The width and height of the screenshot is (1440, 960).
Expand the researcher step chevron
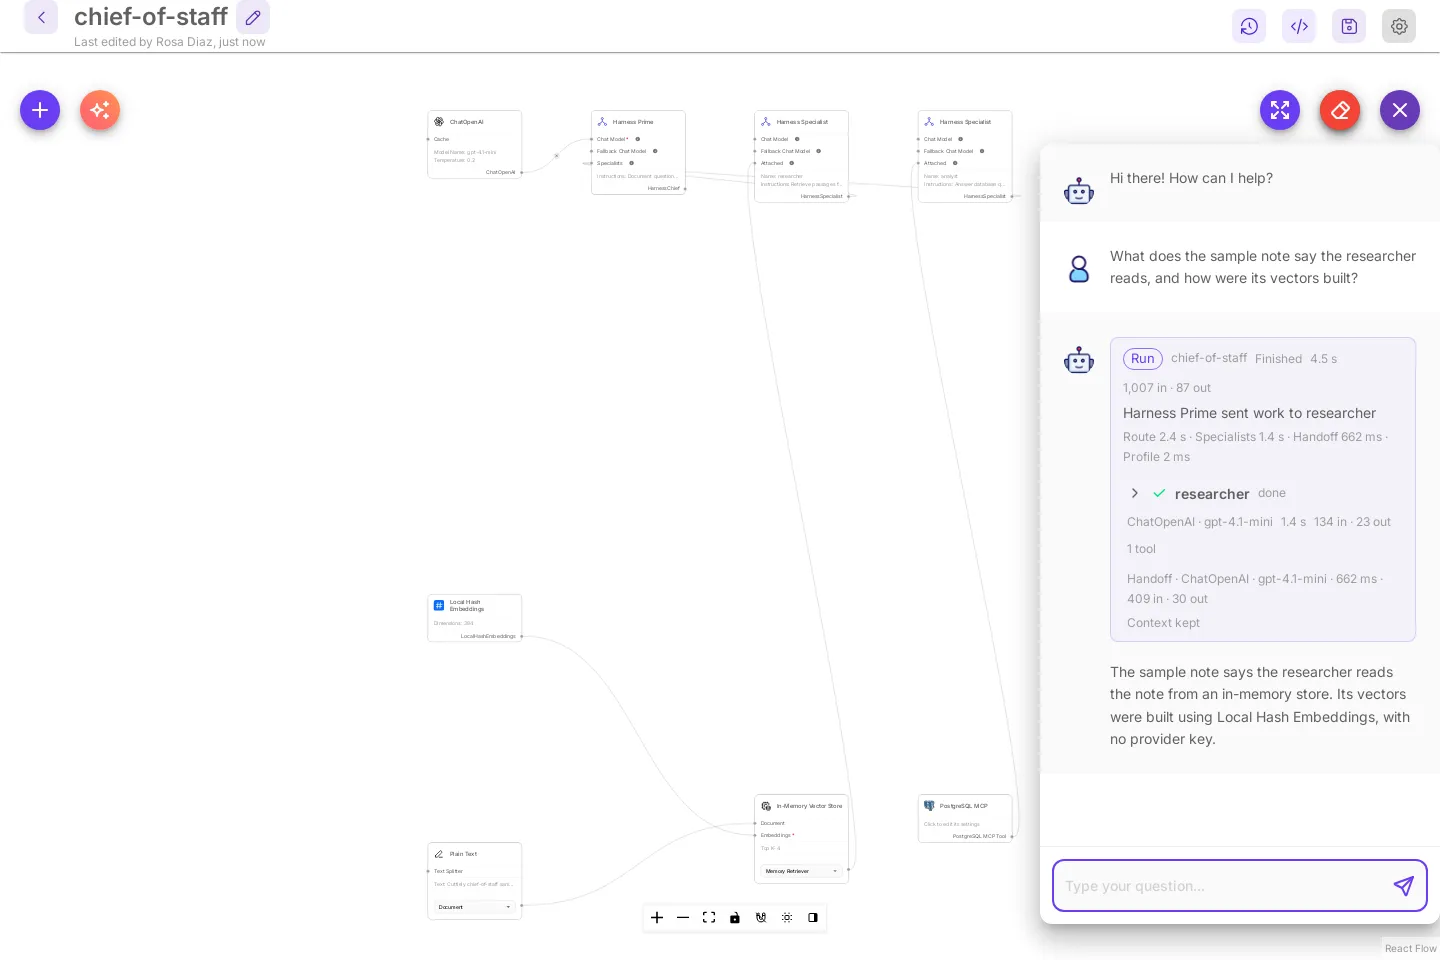click(1134, 493)
